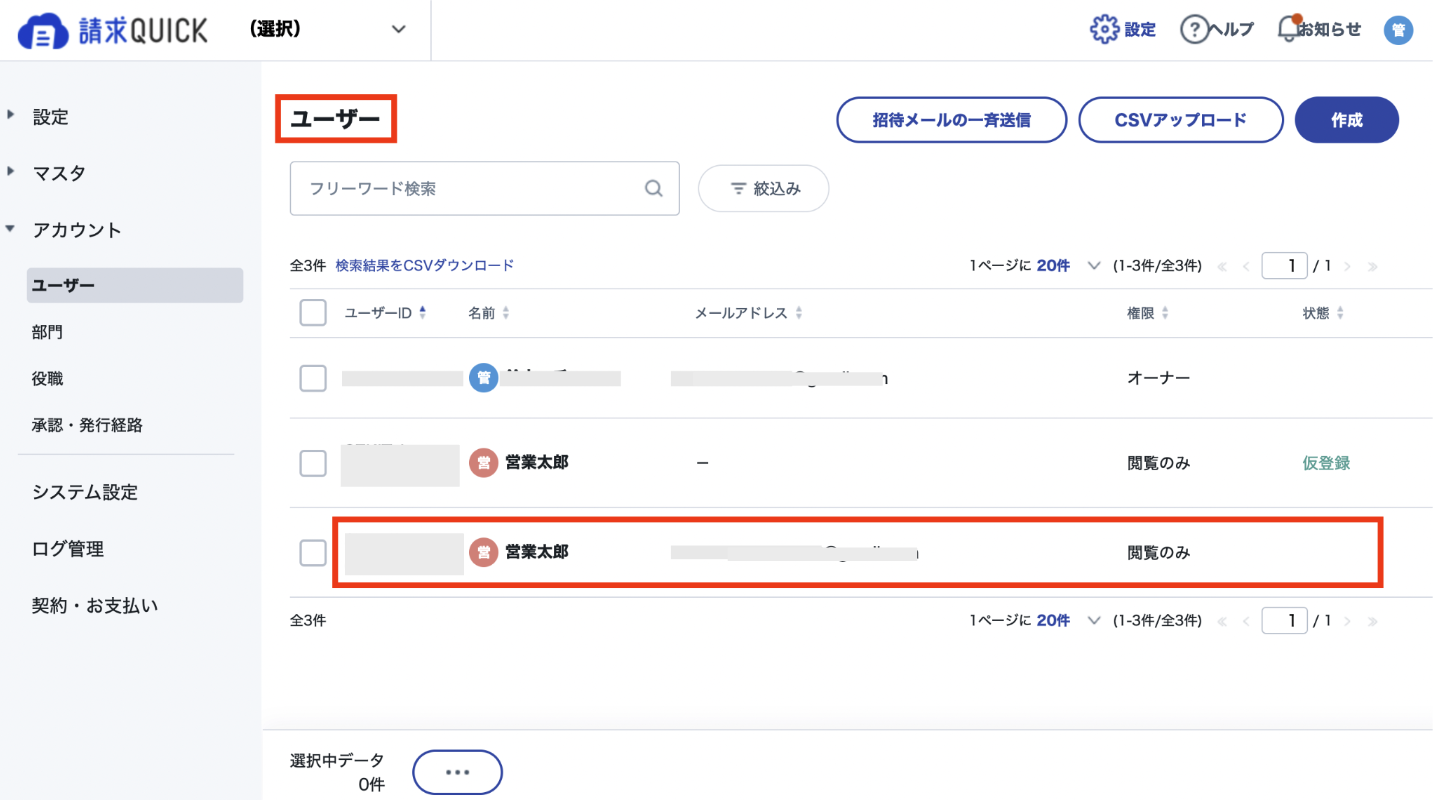This screenshot has height=800, width=1453.
Task: Go to the first page in the bottom pager
Action: point(1222,621)
